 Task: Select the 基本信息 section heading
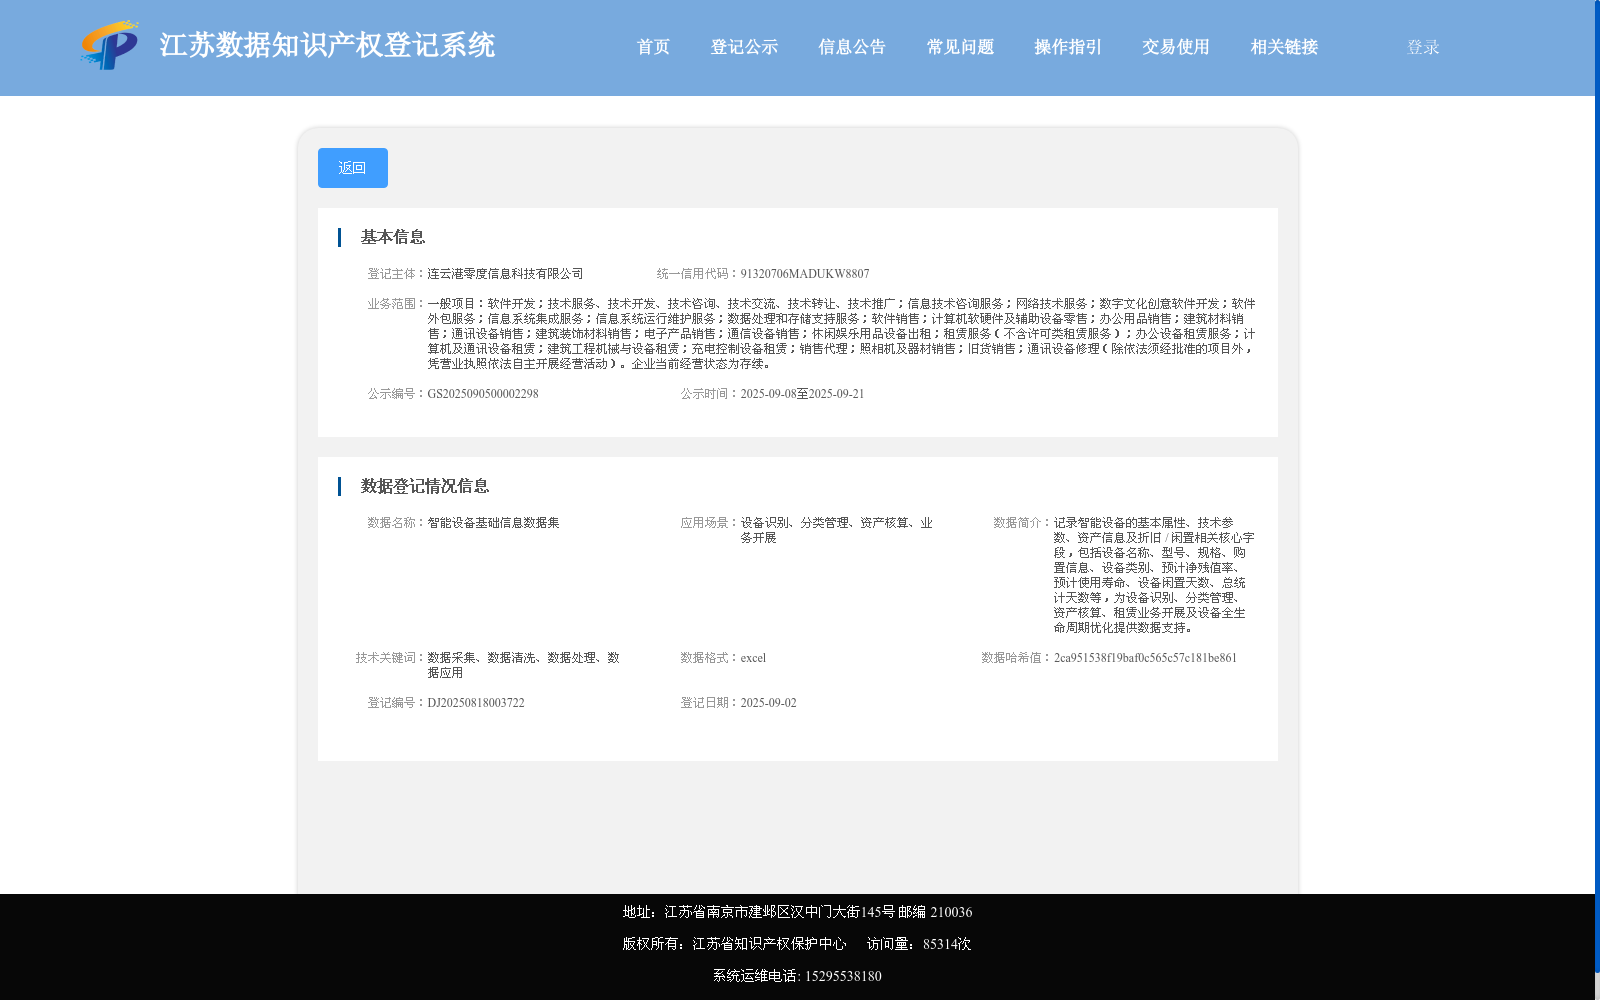click(x=393, y=237)
